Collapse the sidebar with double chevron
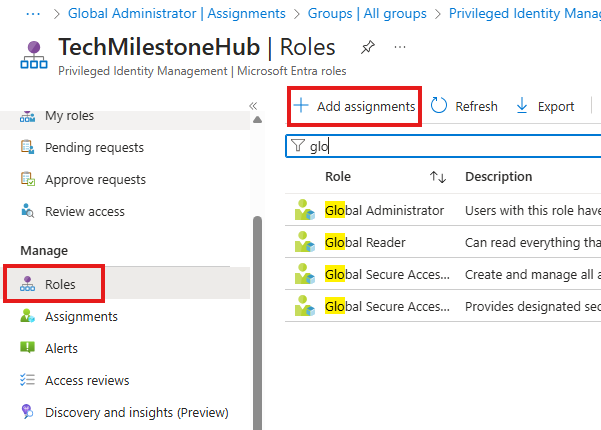Screen dimensions: 601x430 pyautogui.click(x=253, y=106)
